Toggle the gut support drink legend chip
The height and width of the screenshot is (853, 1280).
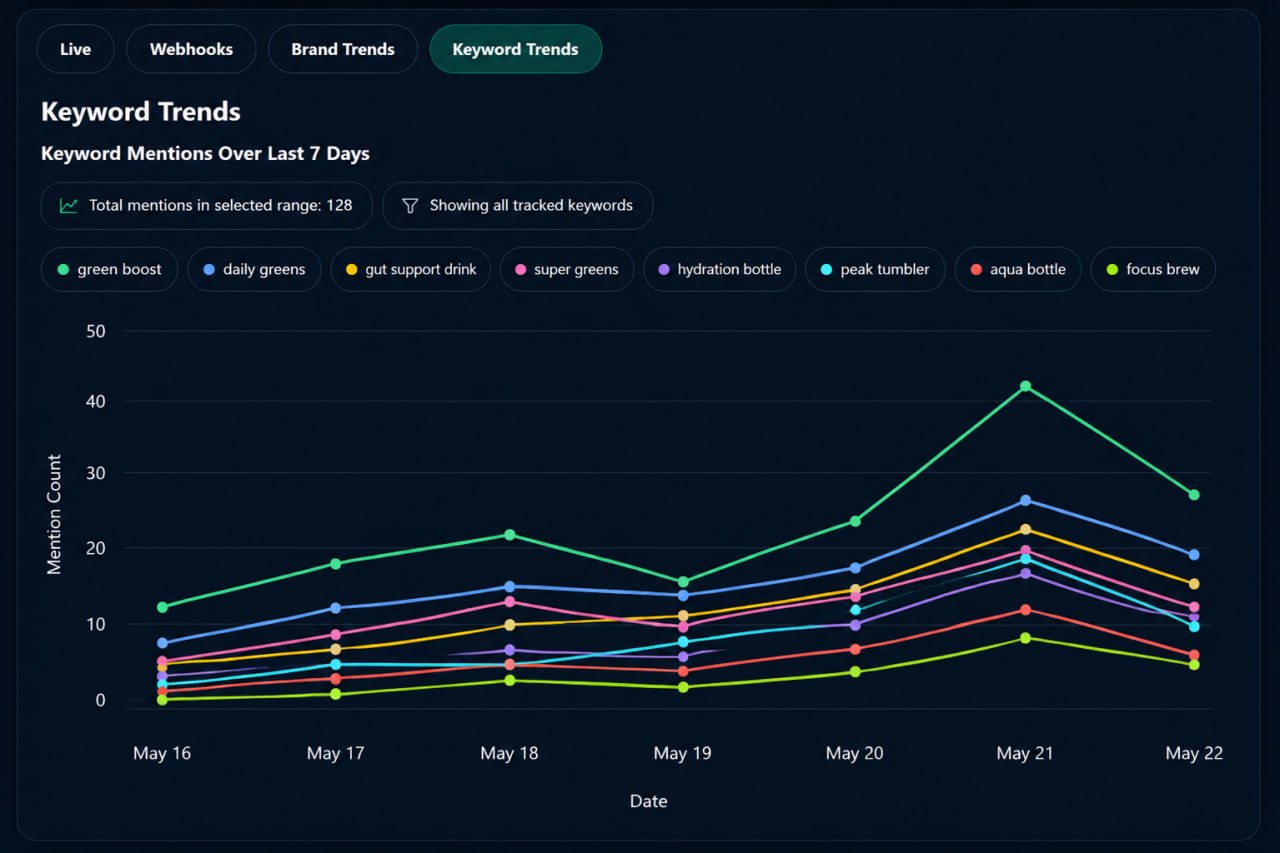click(x=410, y=269)
